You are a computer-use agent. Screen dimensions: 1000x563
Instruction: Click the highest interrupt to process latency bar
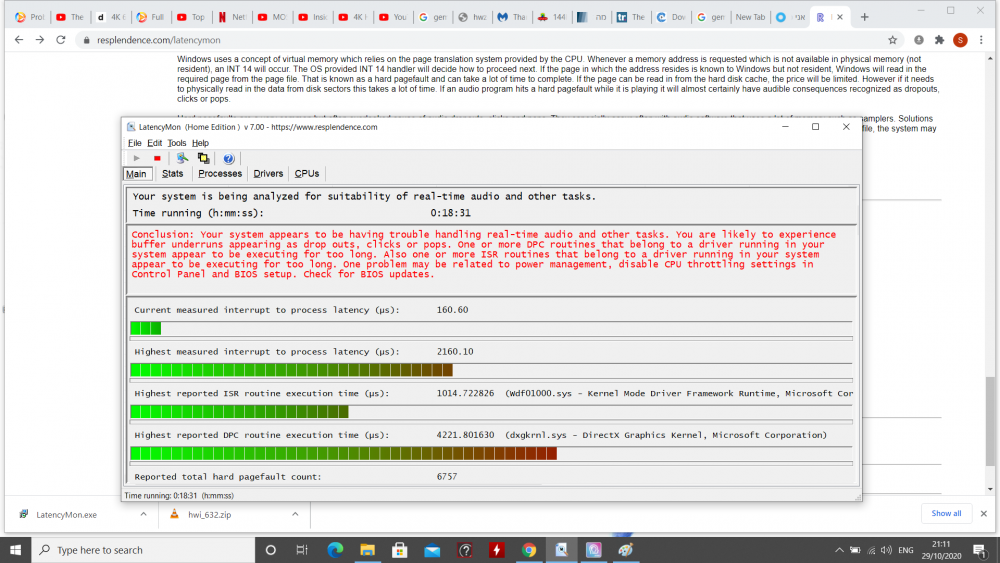291,370
